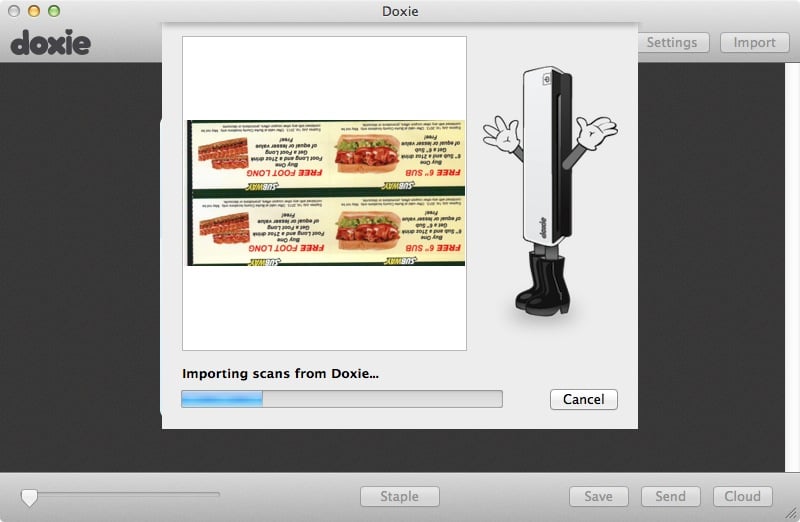Click the Staple button
Screen dimensions: 800x522
(x=399, y=496)
